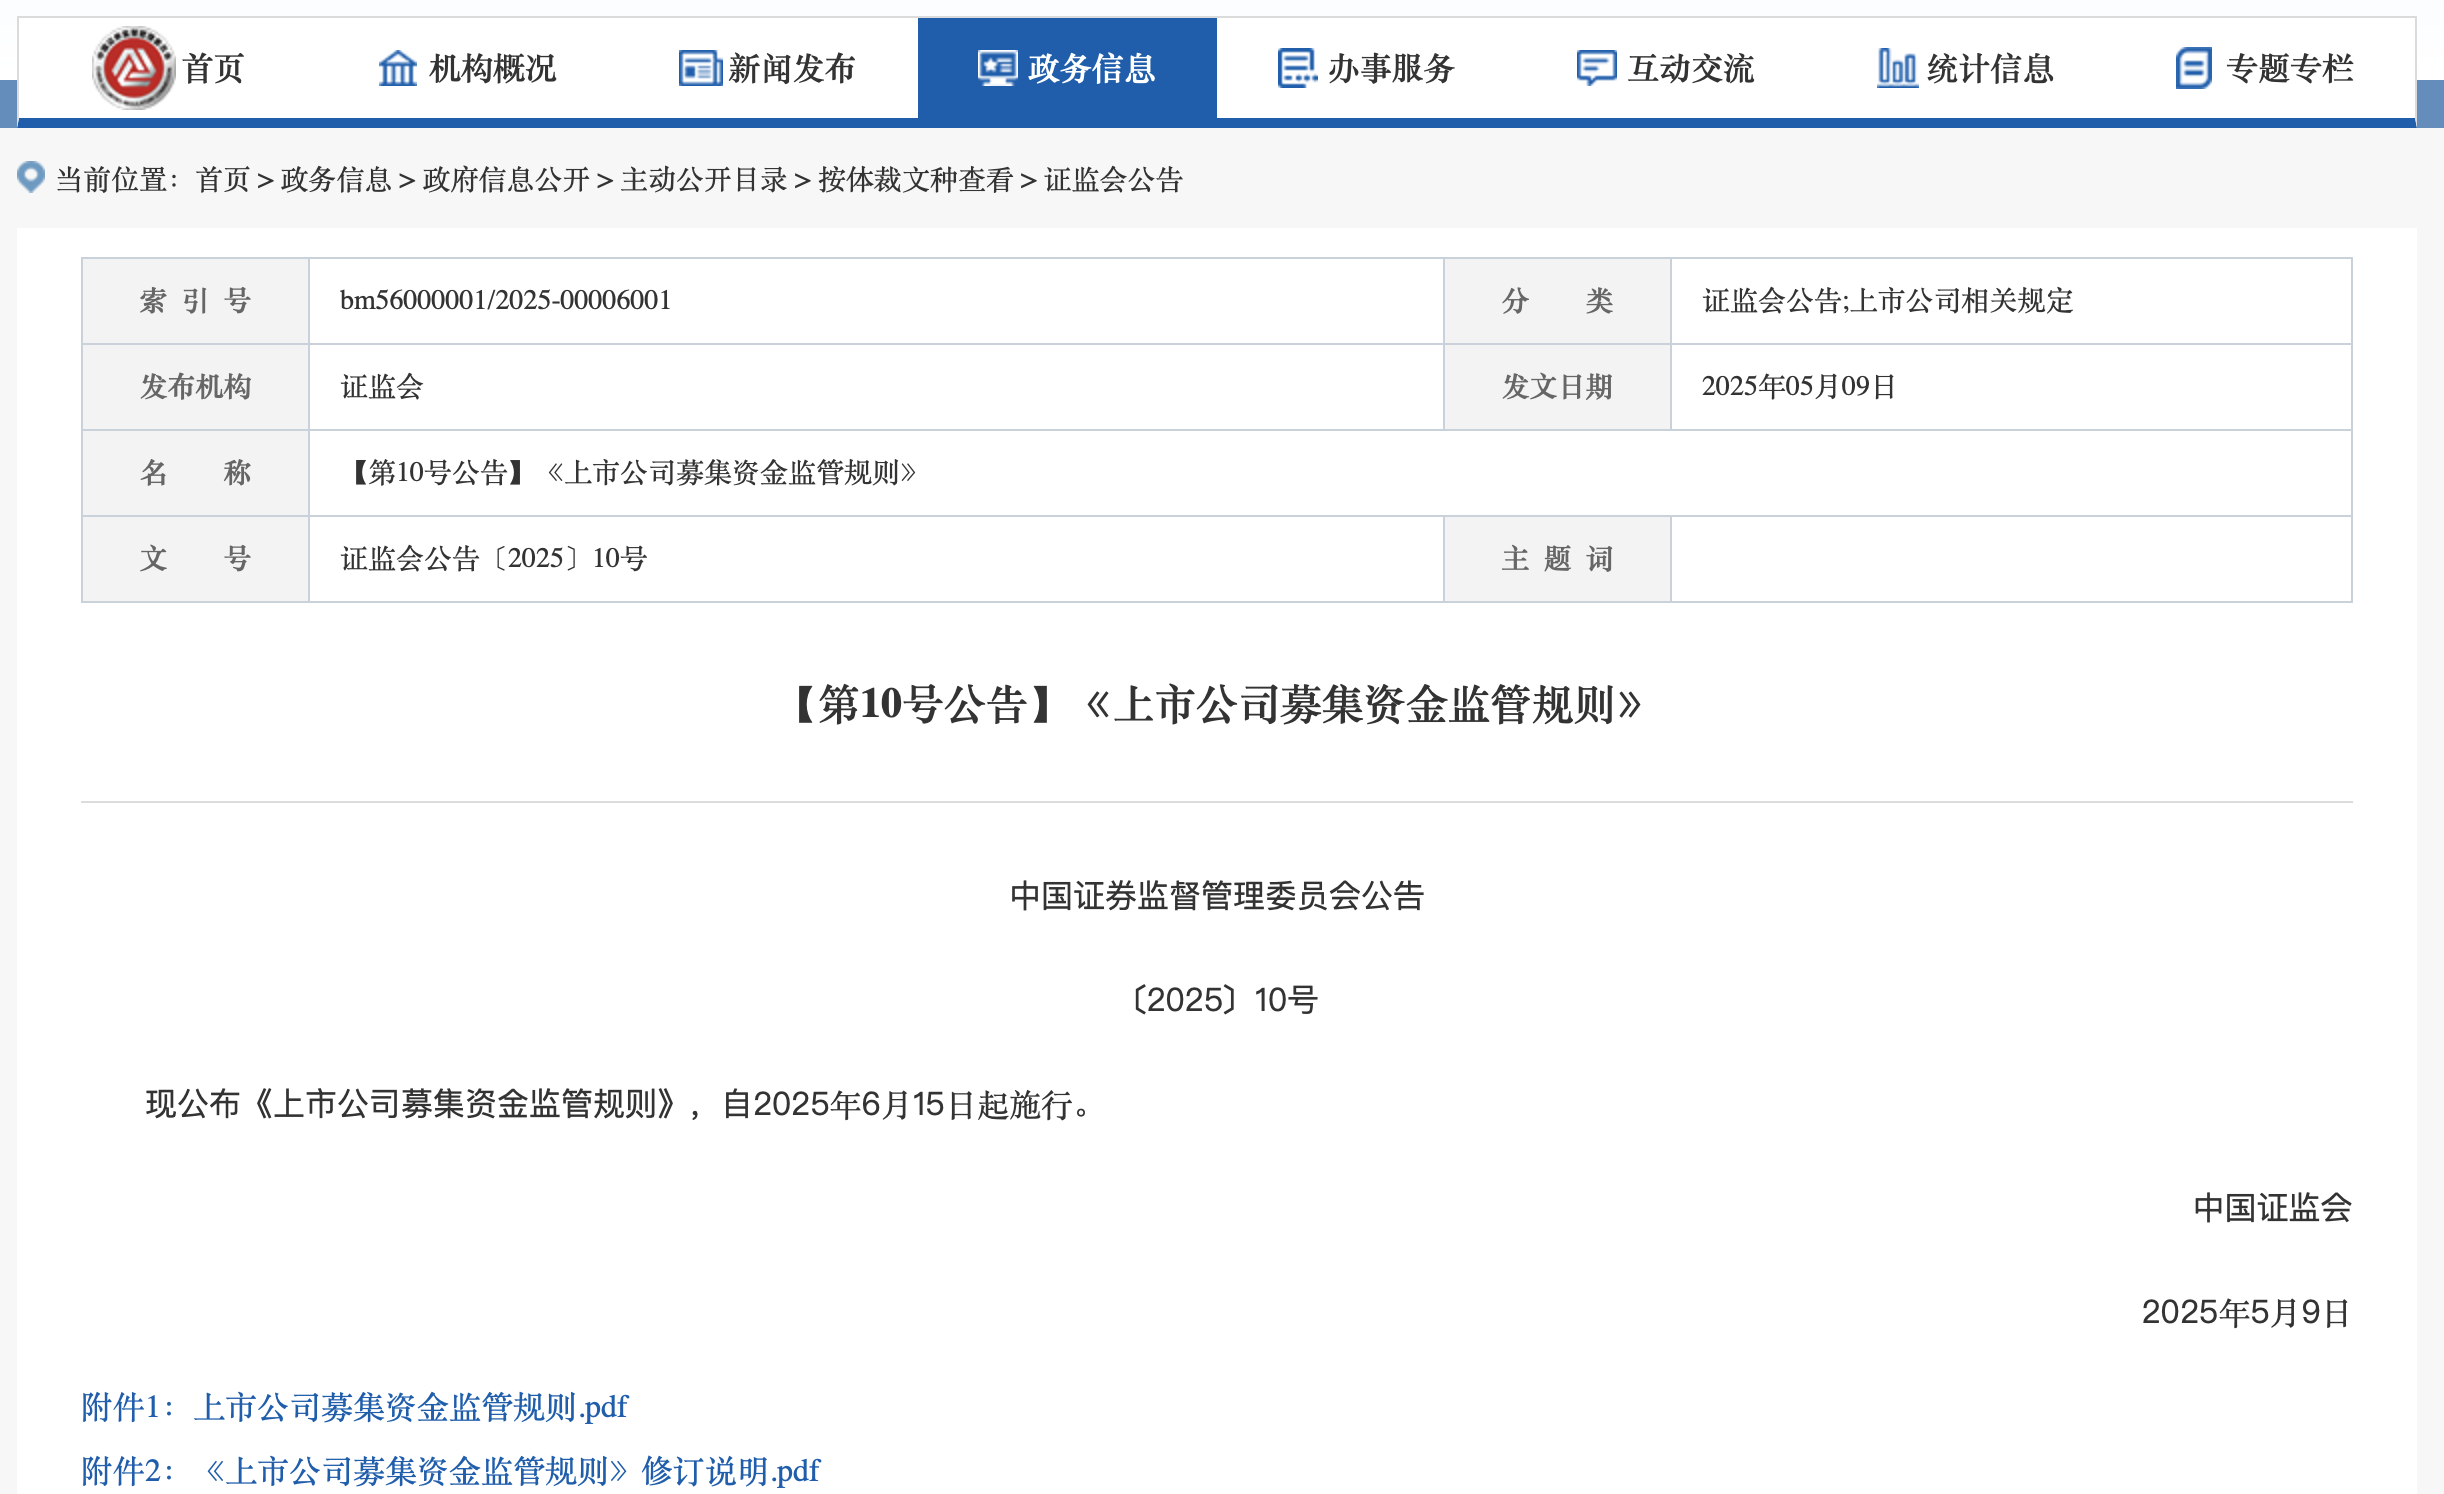Click 按体裁文种查看 breadcrumb link

(915, 180)
